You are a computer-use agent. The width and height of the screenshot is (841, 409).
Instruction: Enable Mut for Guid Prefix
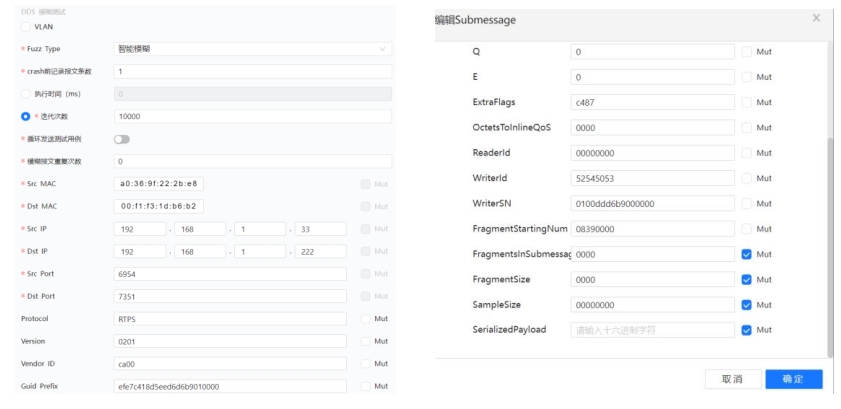click(x=365, y=386)
